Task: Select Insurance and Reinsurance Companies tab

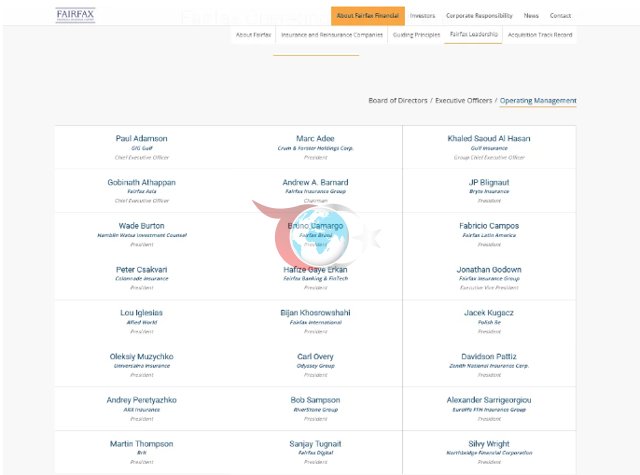Action: [x=332, y=35]
